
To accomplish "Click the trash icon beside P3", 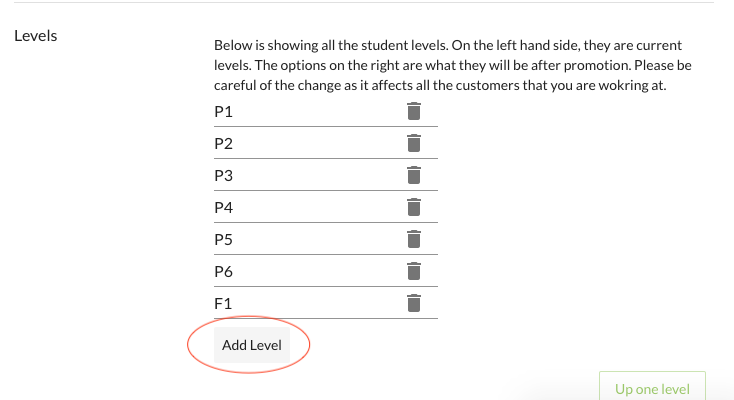I will [x=414, y=176].
